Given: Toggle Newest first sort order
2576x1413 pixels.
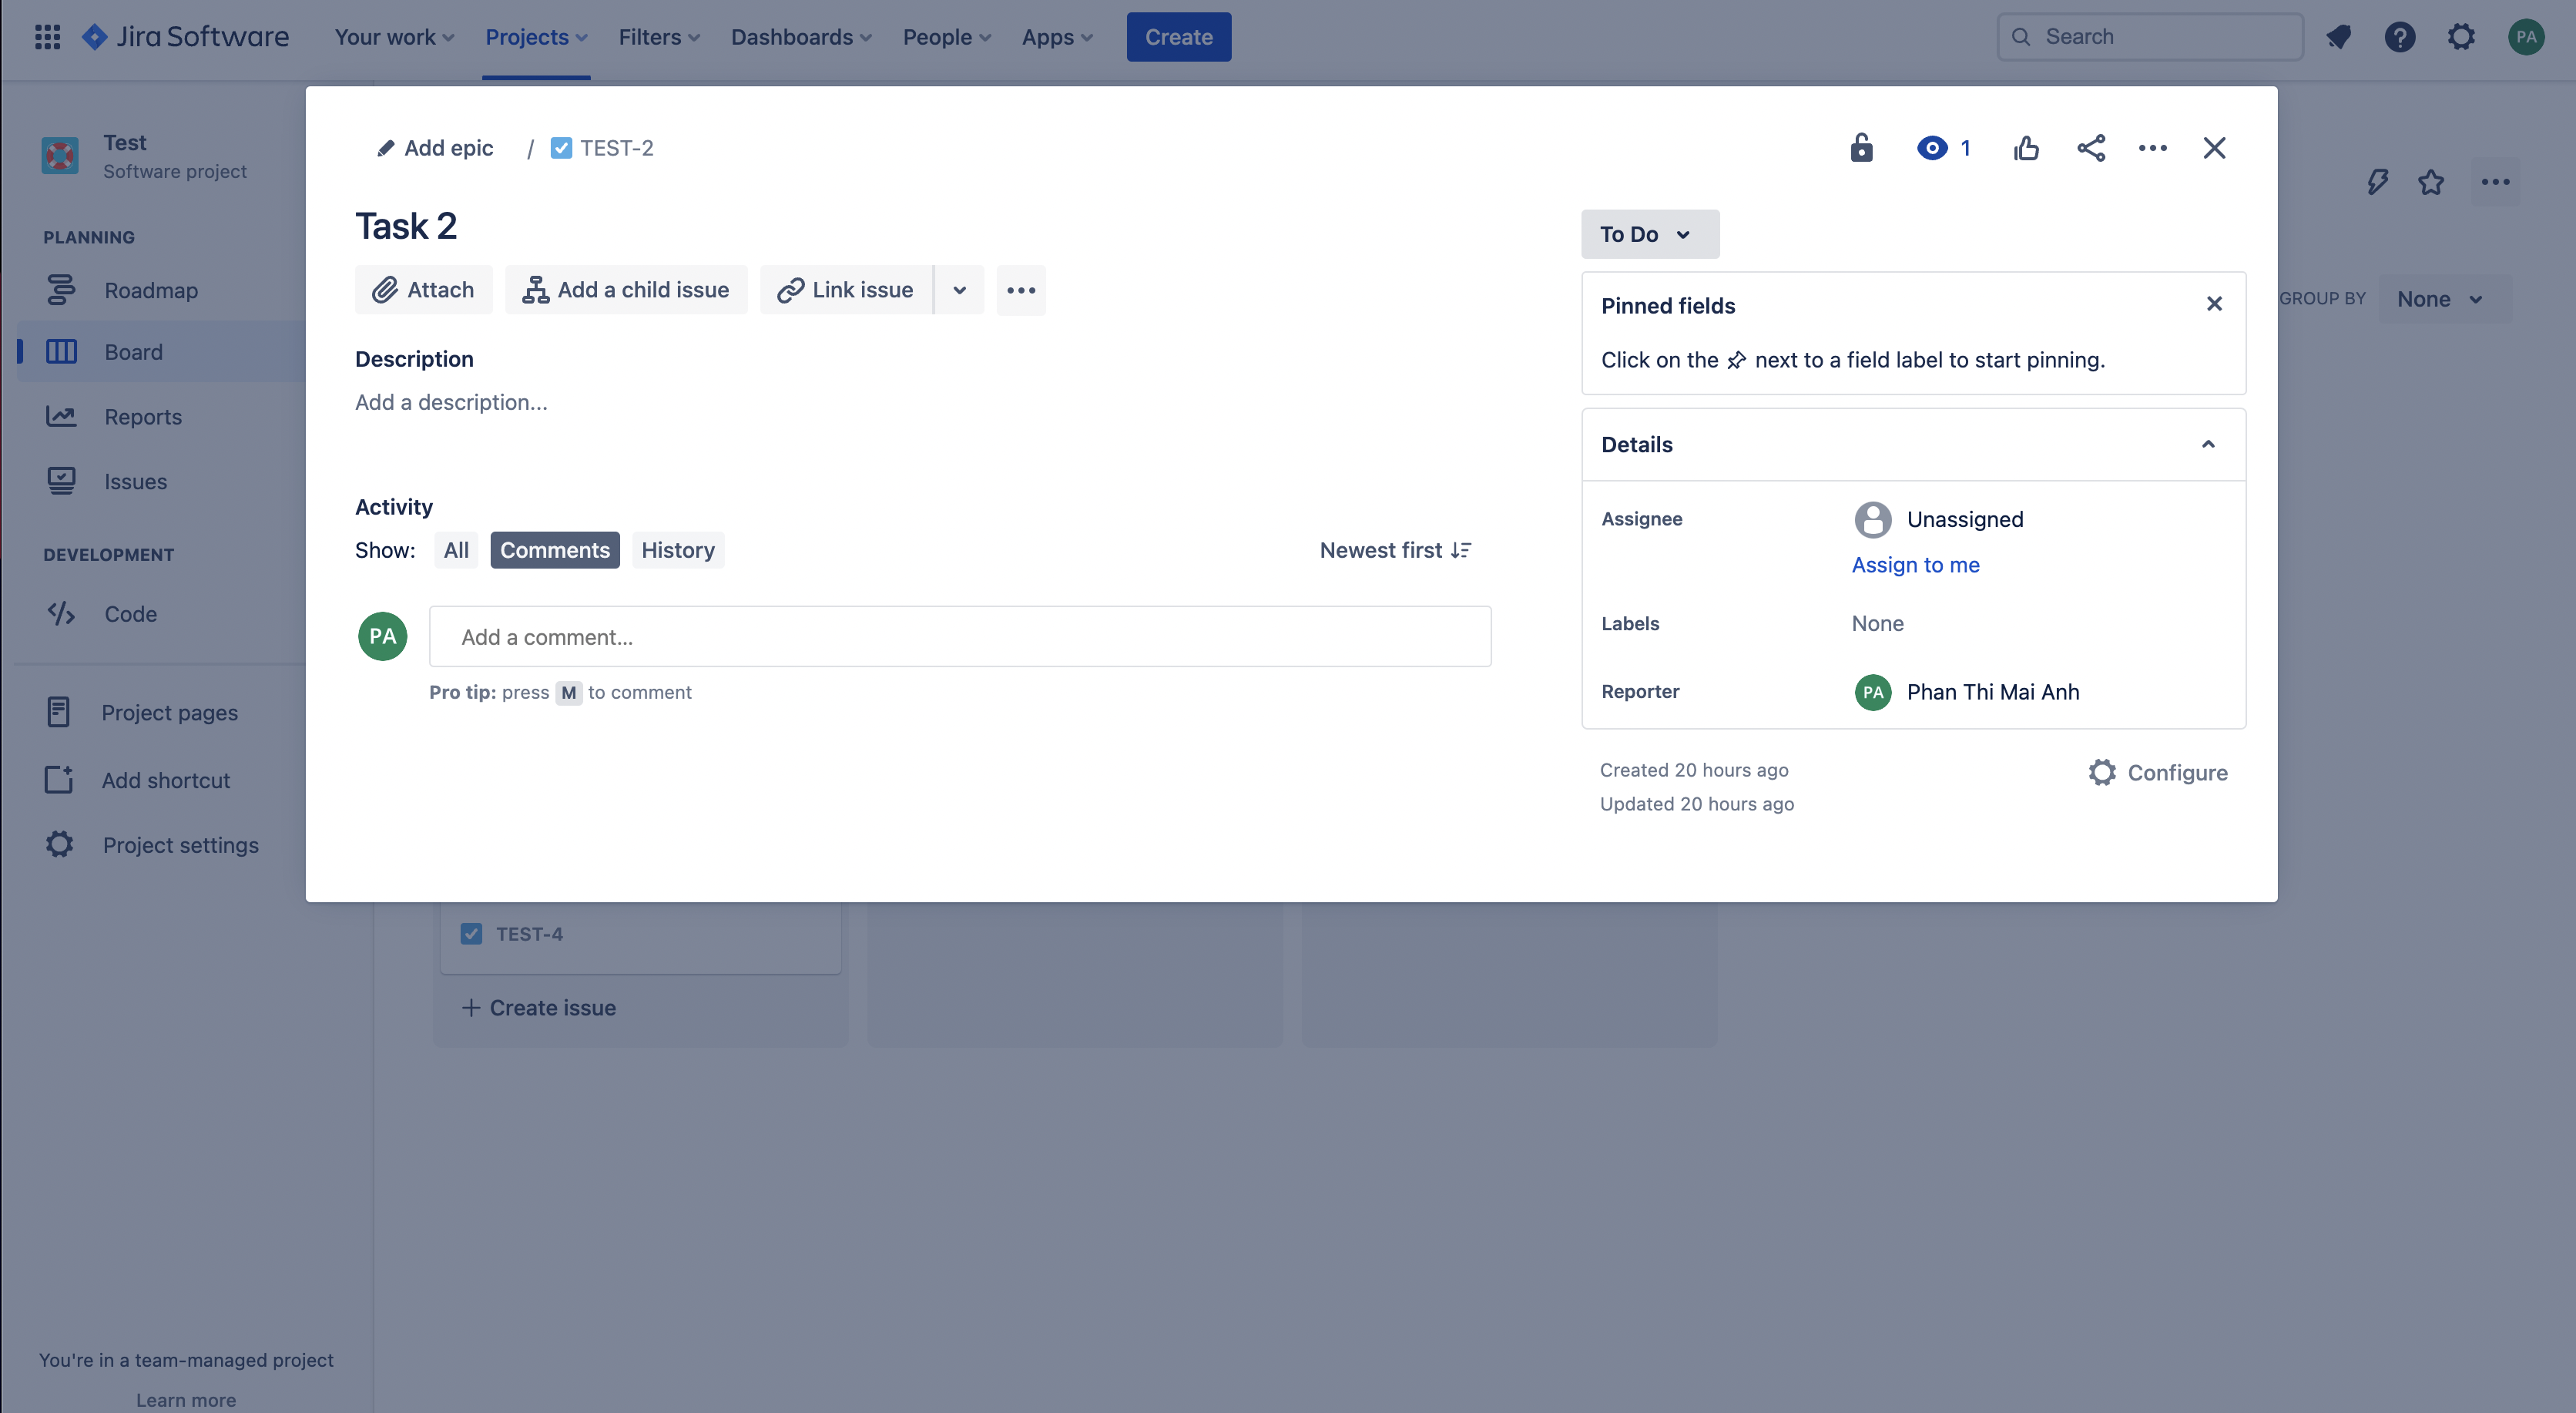Looking at the screenshot, I should (1395, 550).
